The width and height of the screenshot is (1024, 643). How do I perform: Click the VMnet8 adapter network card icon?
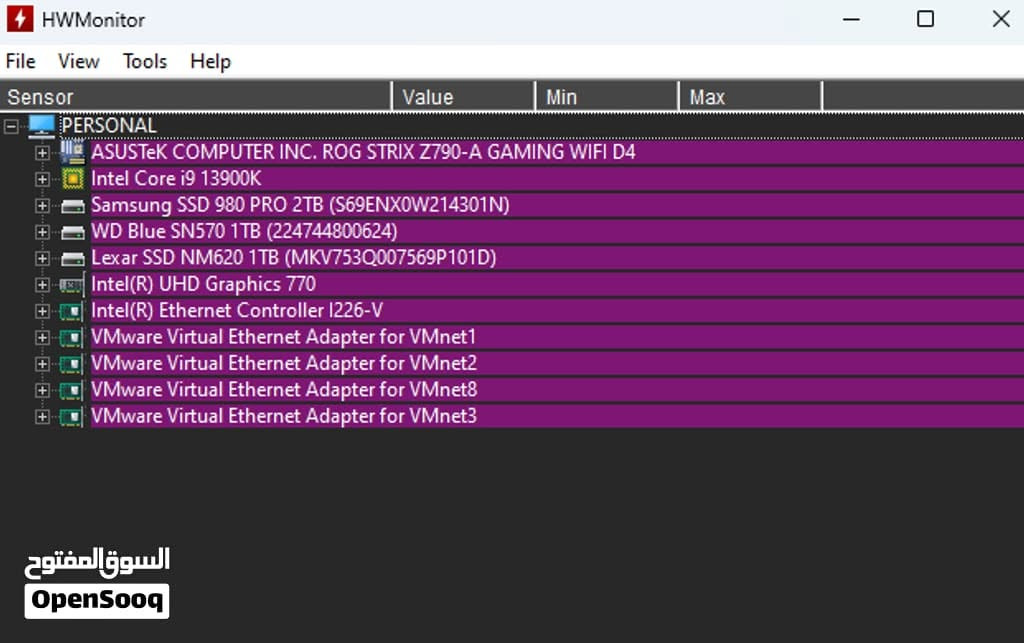pos(71,390)
